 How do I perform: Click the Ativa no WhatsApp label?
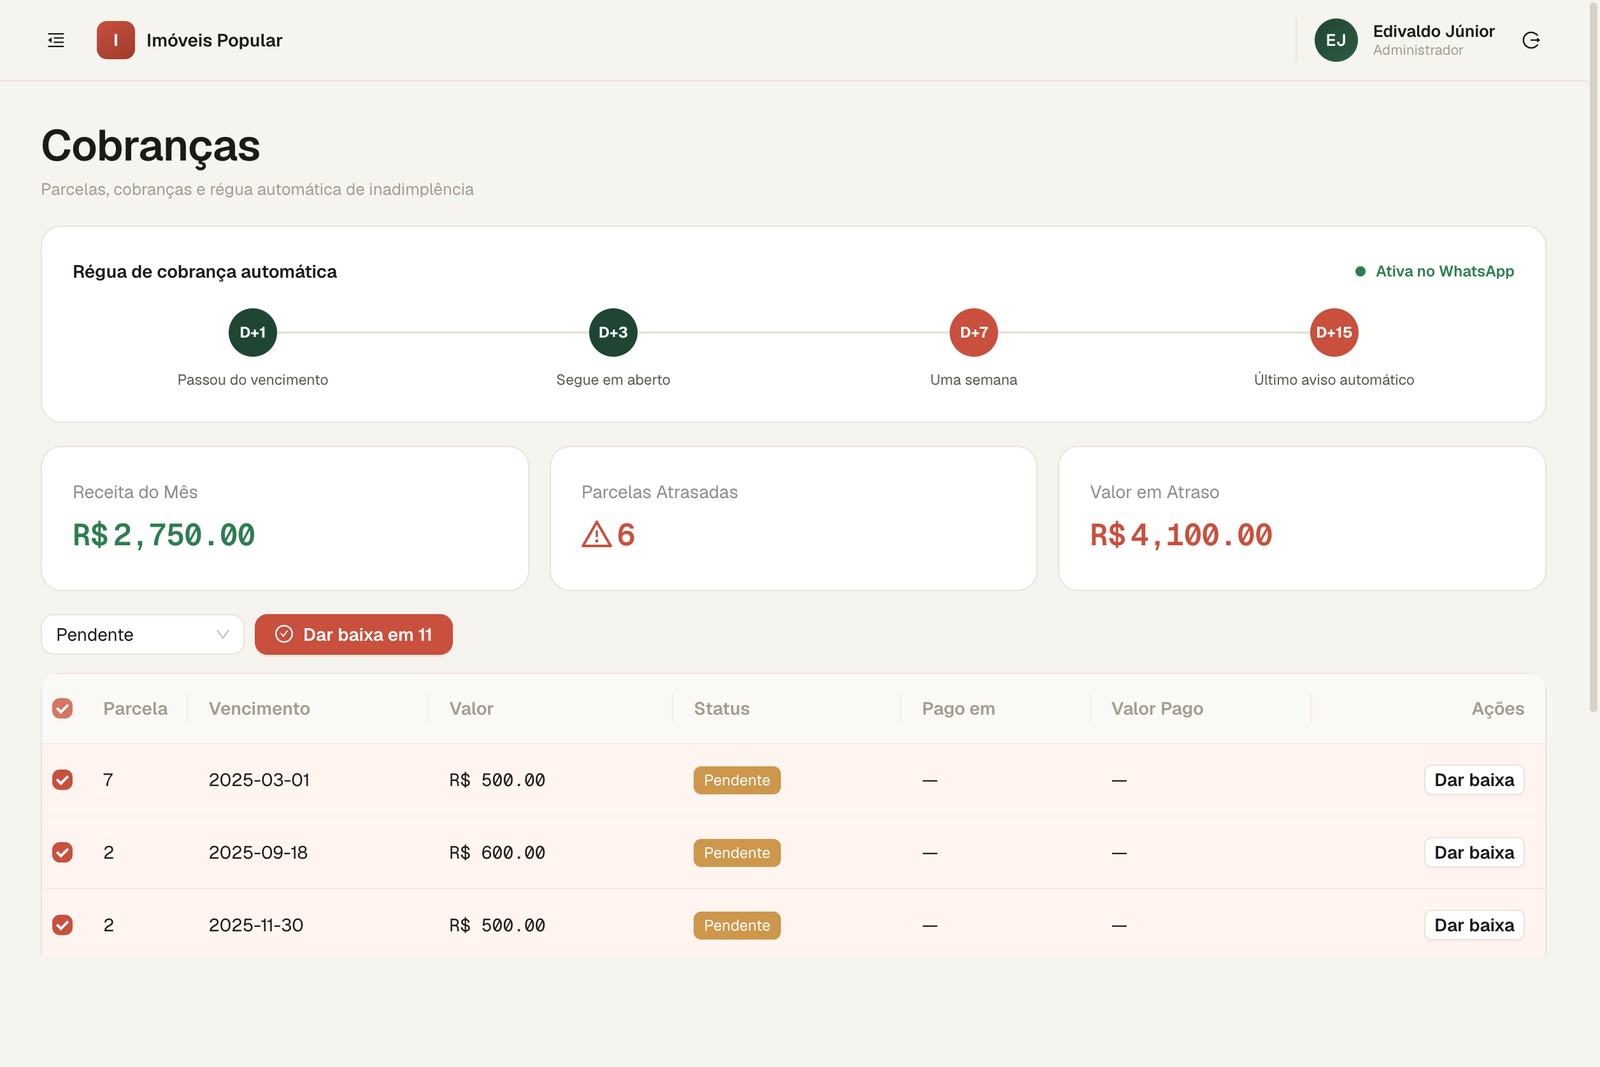tap(1444, 271)
